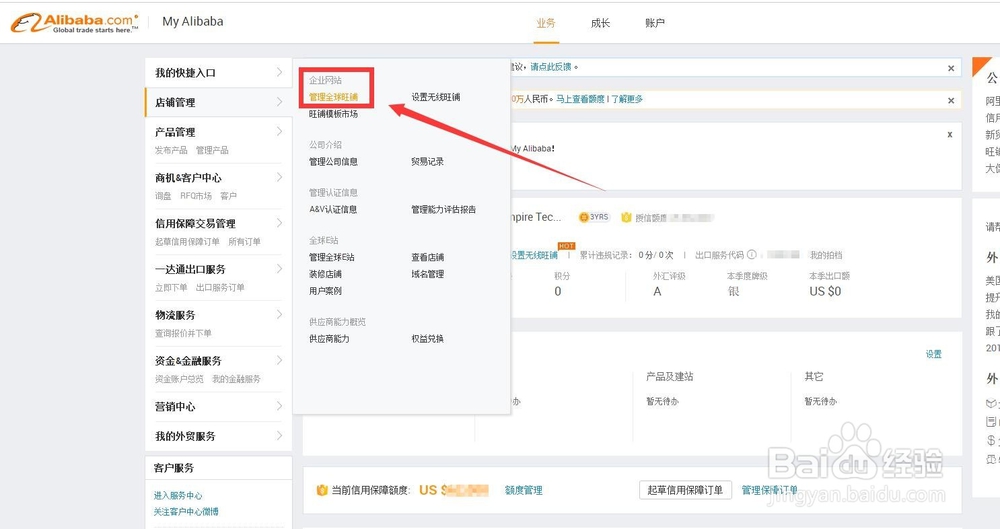The height and width of the screenshot is (529, 1000).
Task: Open 立即下单 sublink
Action: click(171, 288)
